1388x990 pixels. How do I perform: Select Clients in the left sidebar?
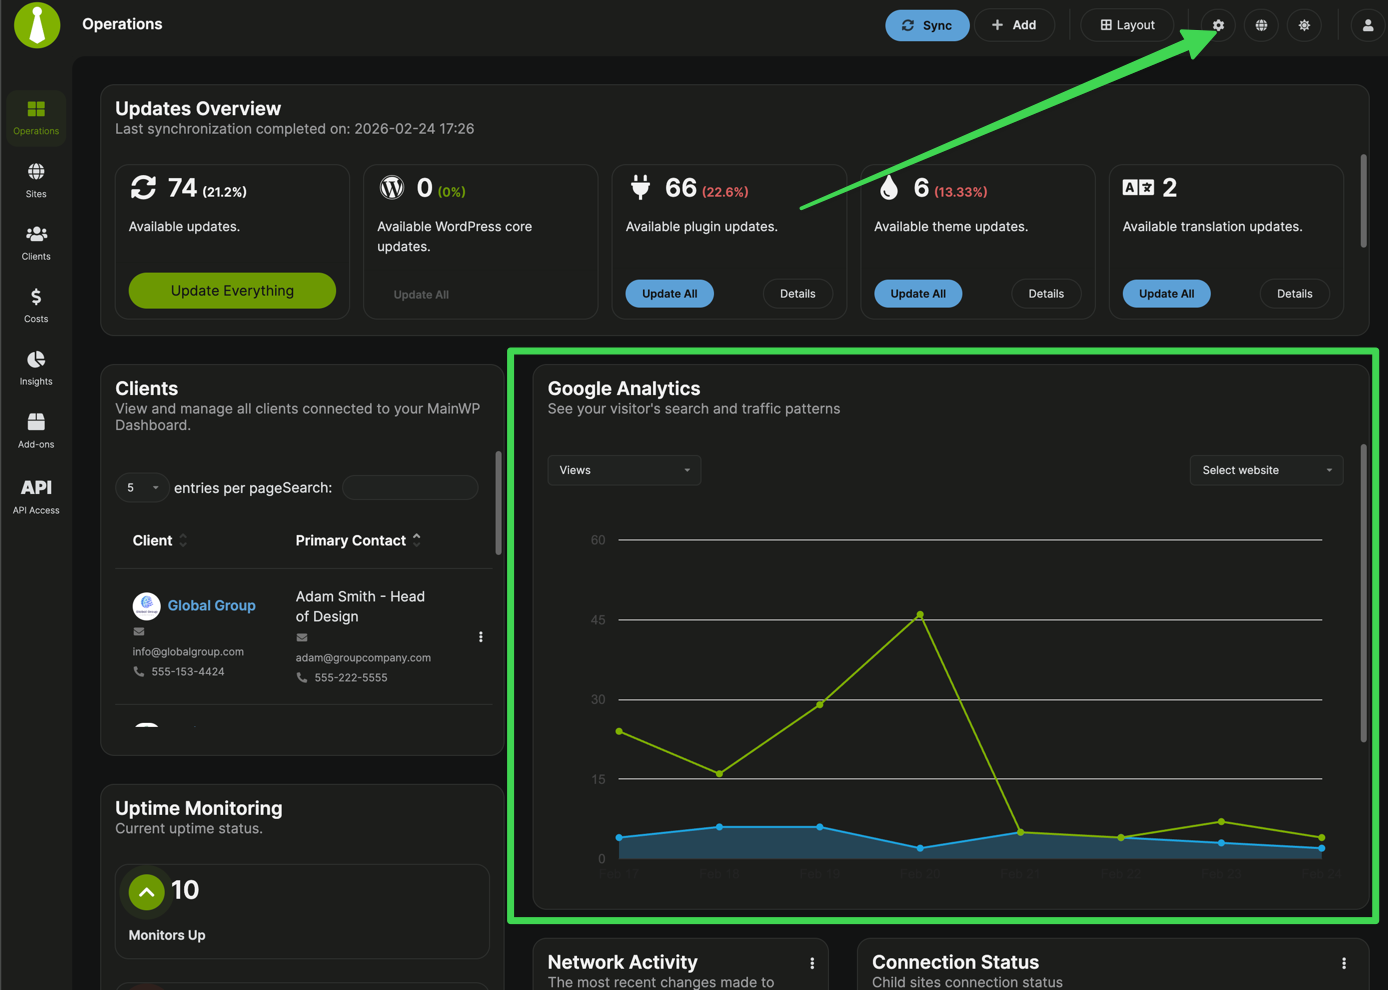coord(36,242)
